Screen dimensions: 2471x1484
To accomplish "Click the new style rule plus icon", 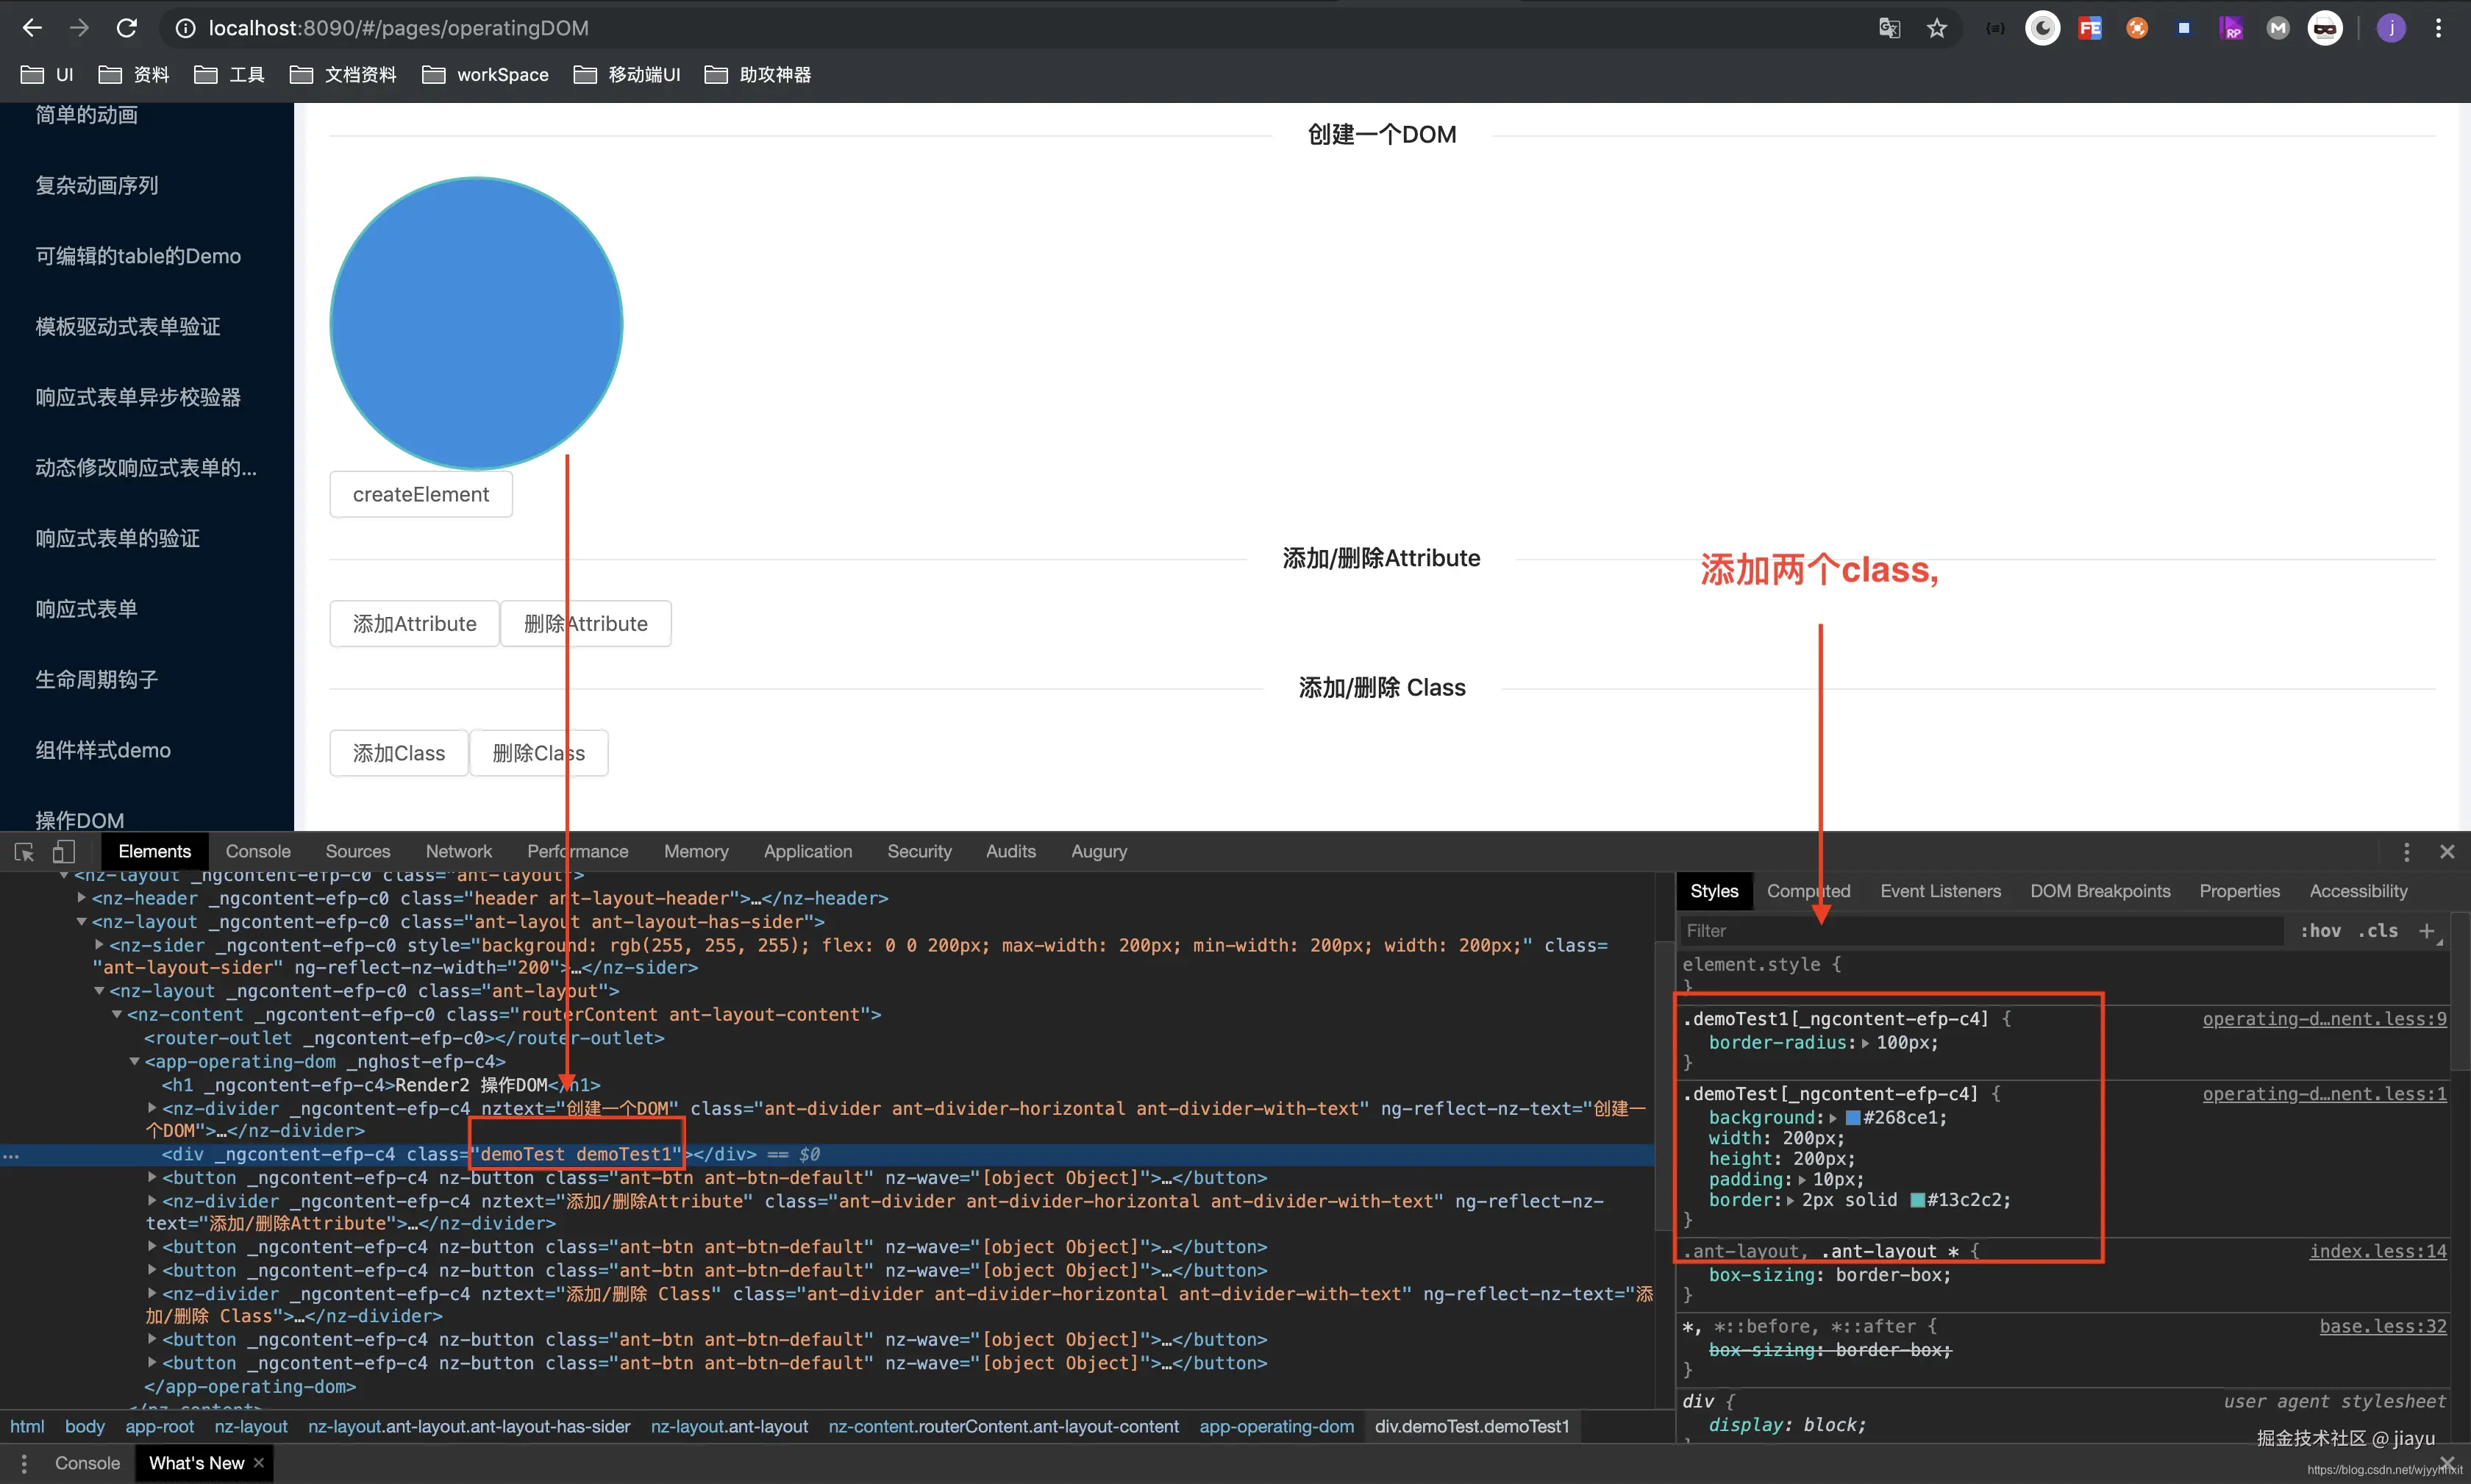I will pyautogui.click(x=2427, y=931).
